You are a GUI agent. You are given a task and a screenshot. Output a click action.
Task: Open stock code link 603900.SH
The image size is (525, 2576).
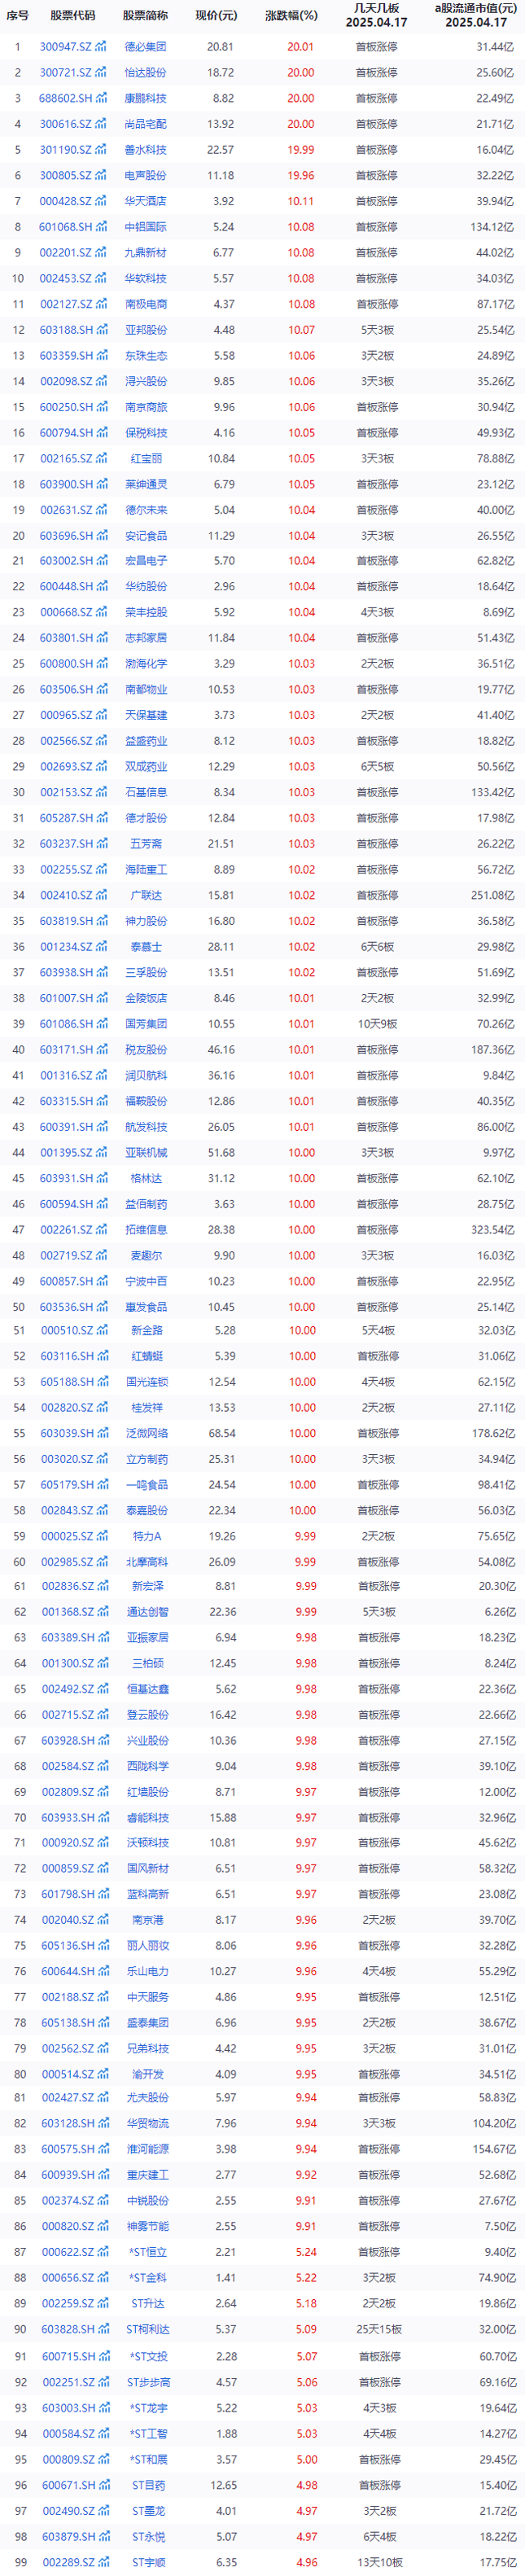(66, 484)
